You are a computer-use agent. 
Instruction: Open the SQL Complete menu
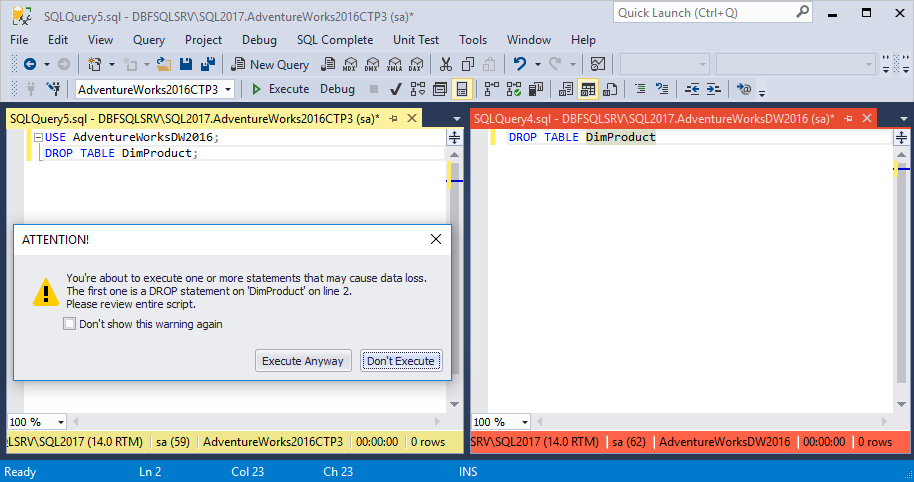(335, 40)
